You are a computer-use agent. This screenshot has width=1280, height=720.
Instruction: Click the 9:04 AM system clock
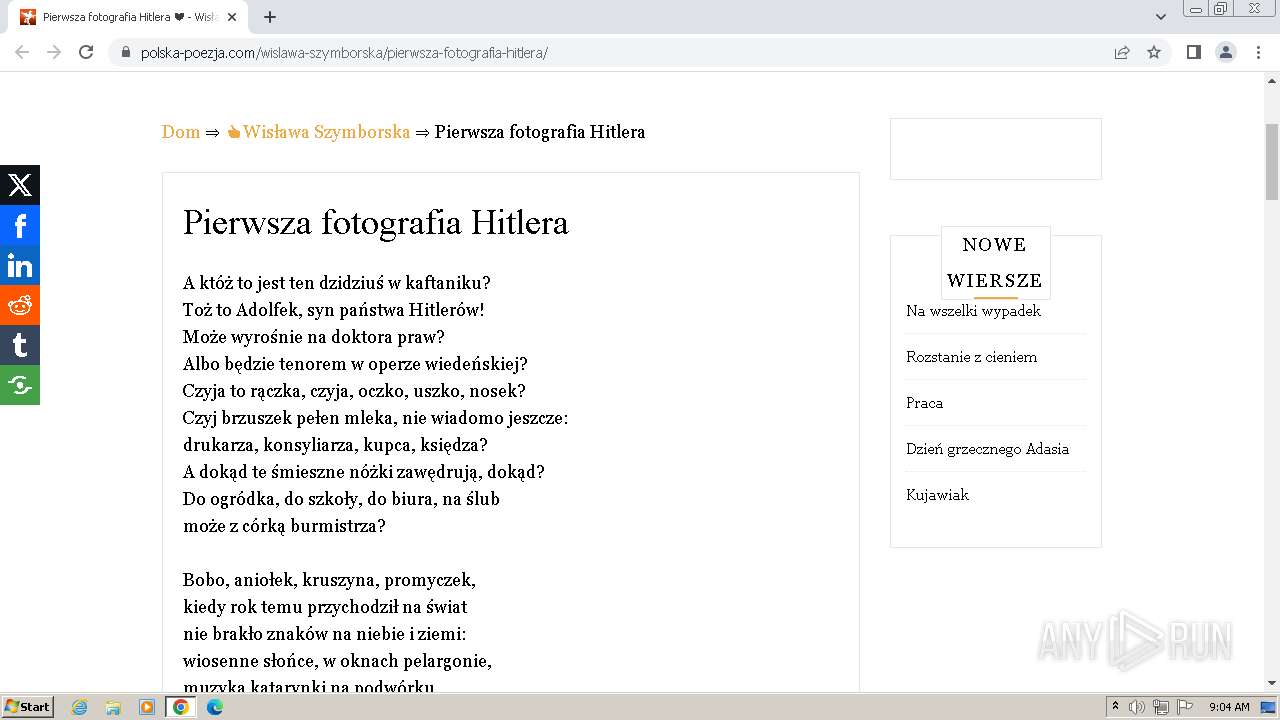coord(1229,707)
